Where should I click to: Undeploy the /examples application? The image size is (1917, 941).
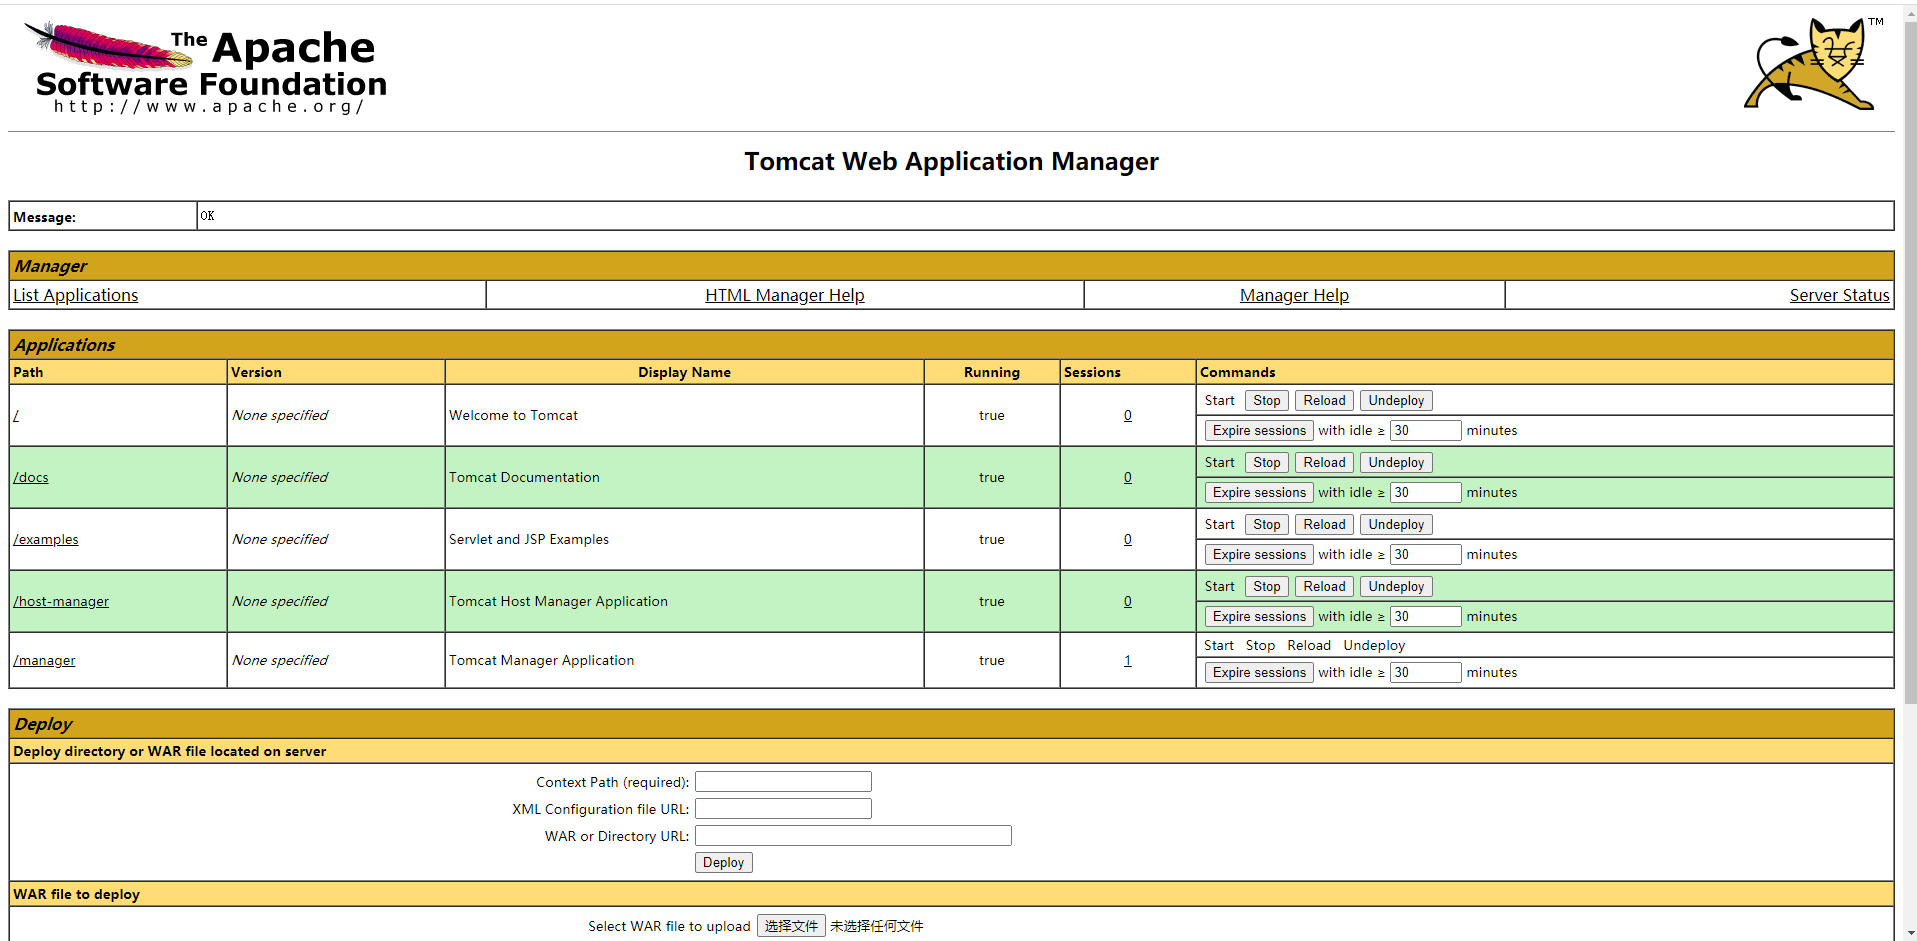1396,524
